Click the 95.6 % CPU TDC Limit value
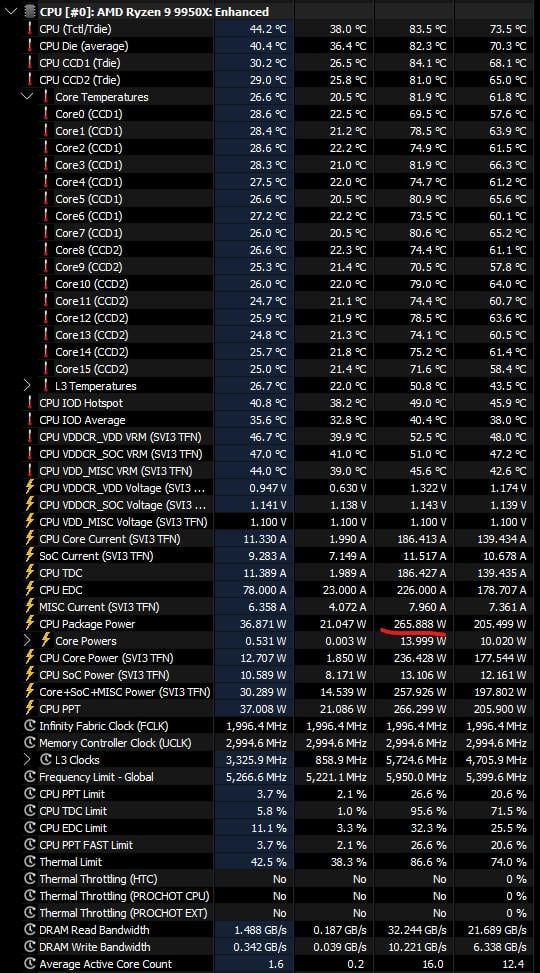 430,811
